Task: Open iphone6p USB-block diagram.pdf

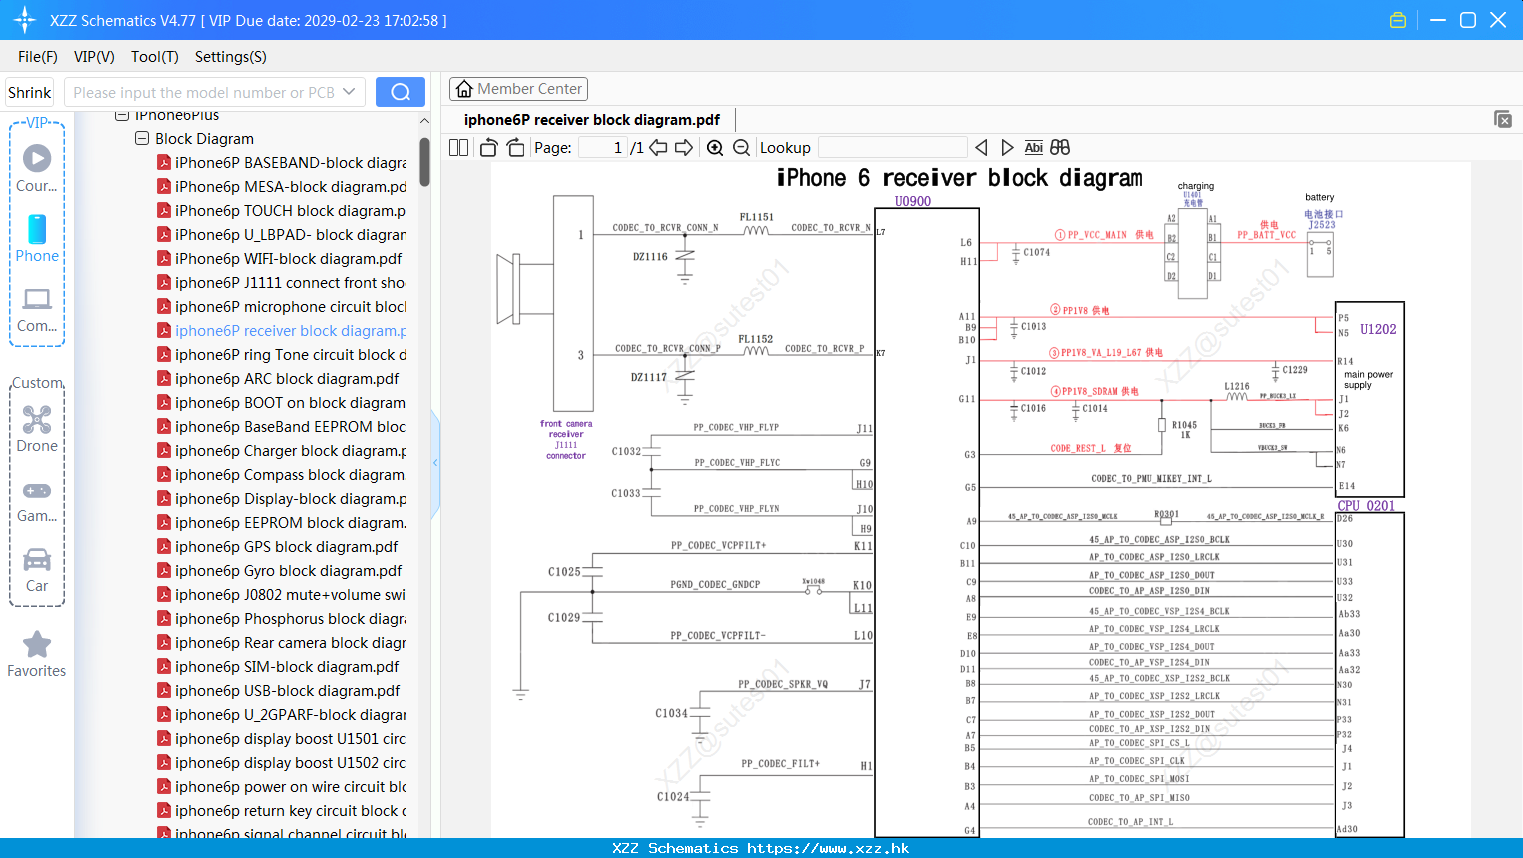Action: (279, 690)
